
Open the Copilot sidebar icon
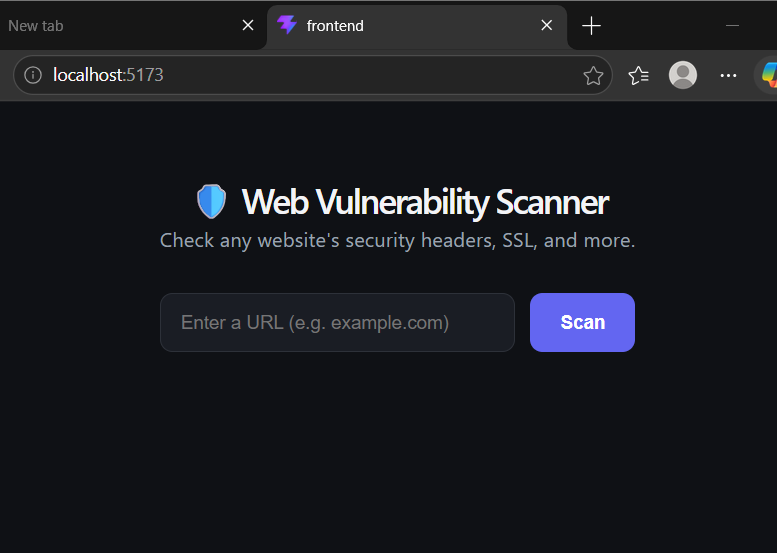[768, 75]
